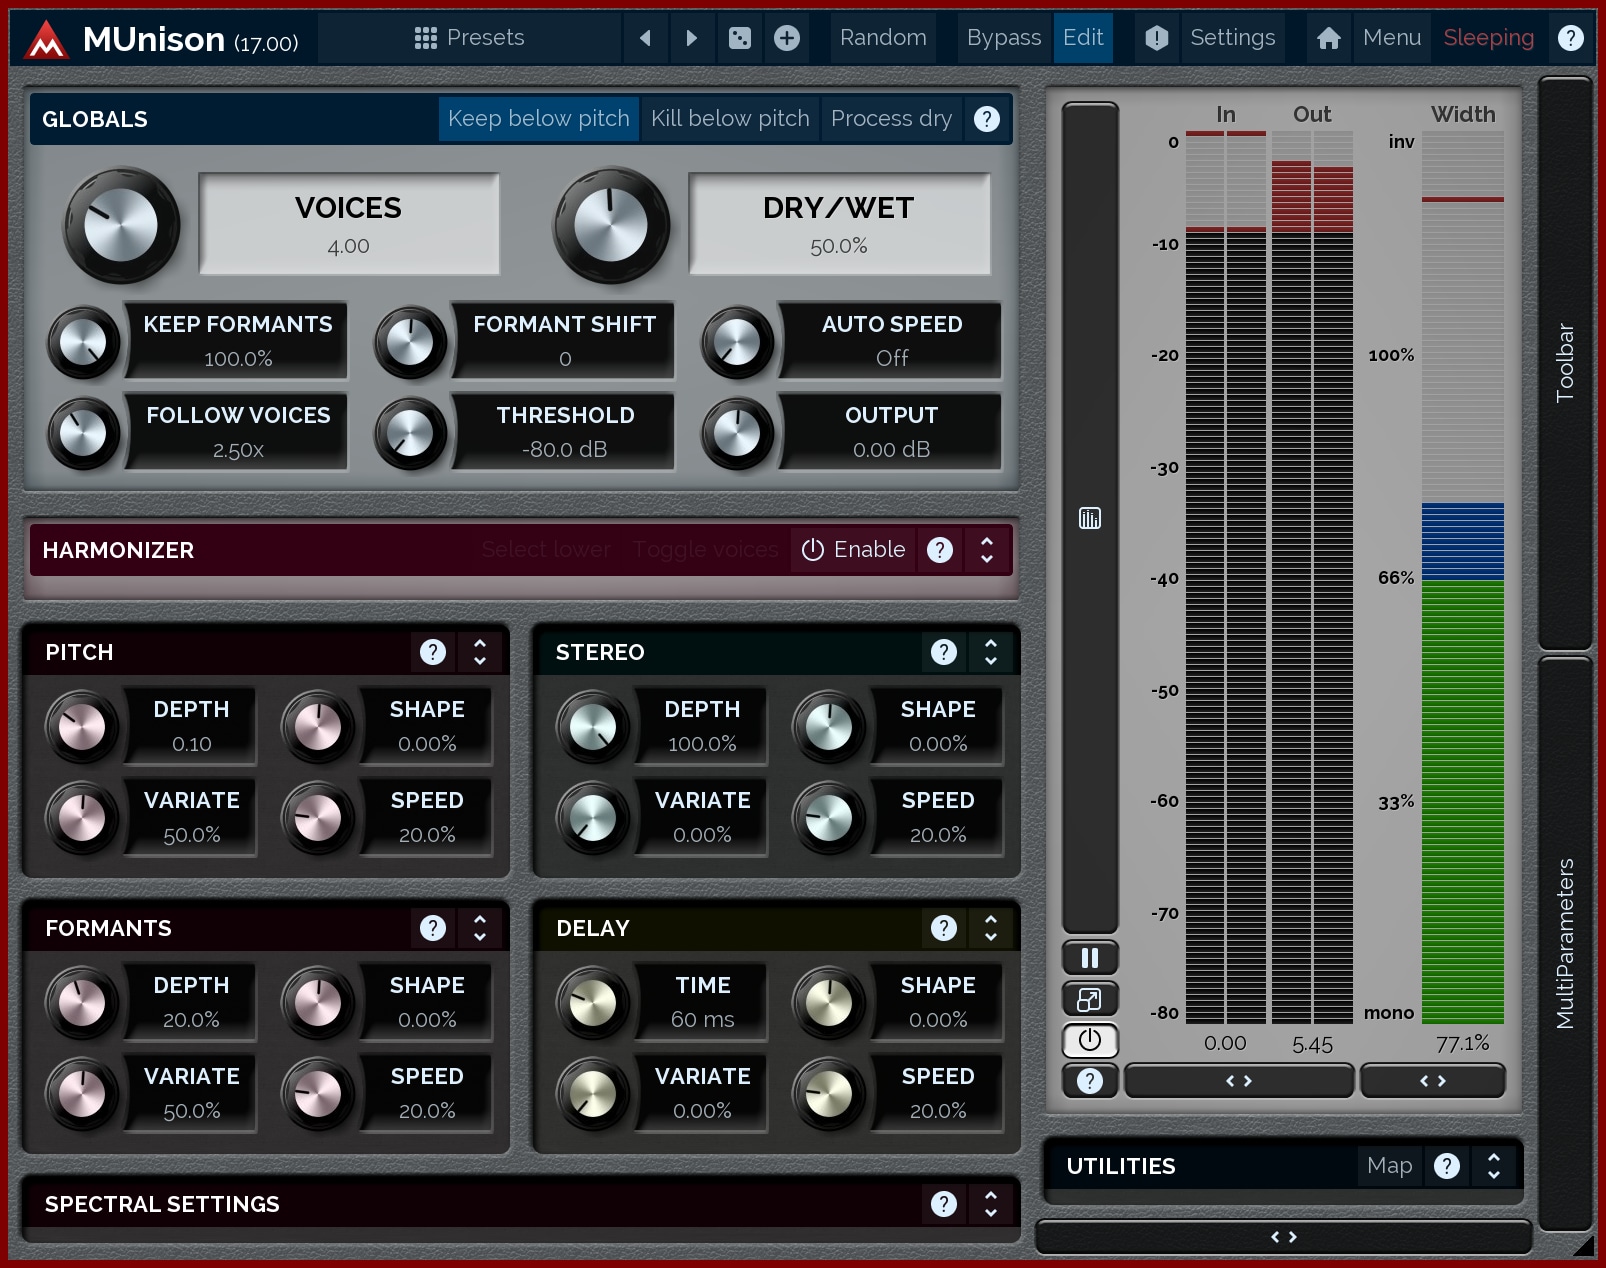1606x1268 pixels.
Task: Toggle the Bypass button
Action: (x=1003, y=38)
